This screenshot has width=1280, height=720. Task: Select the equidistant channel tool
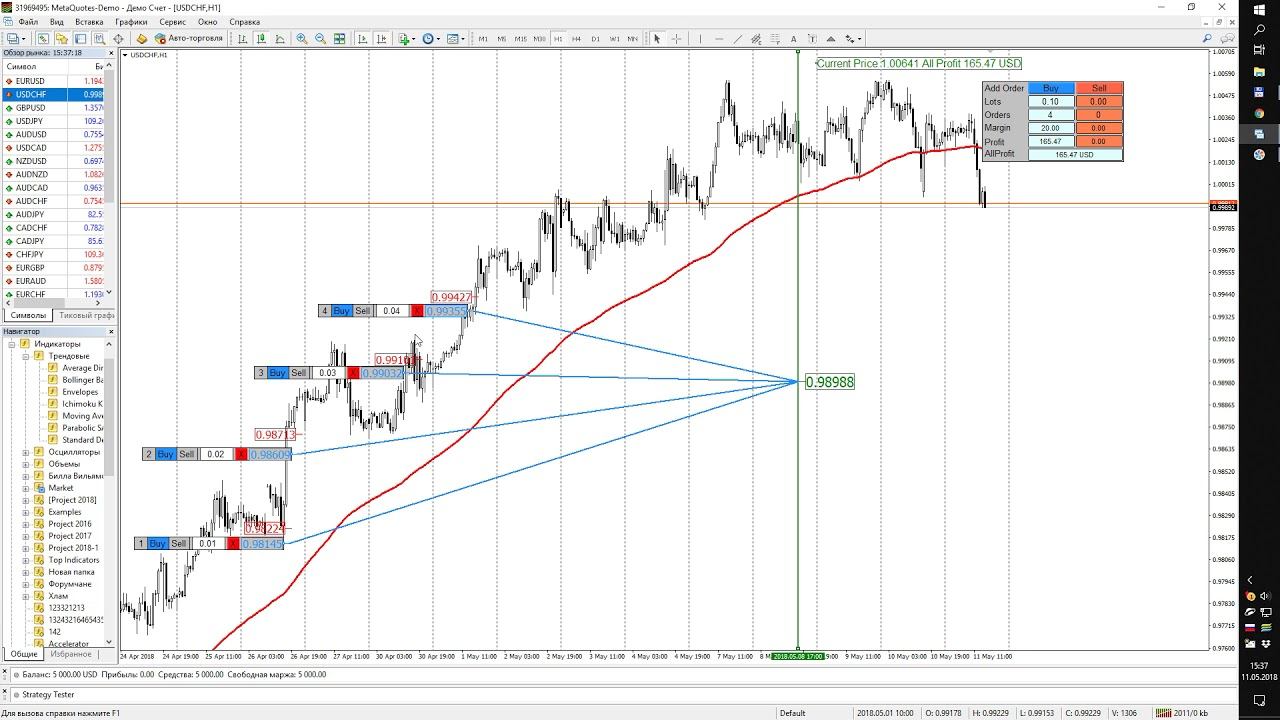756,39
